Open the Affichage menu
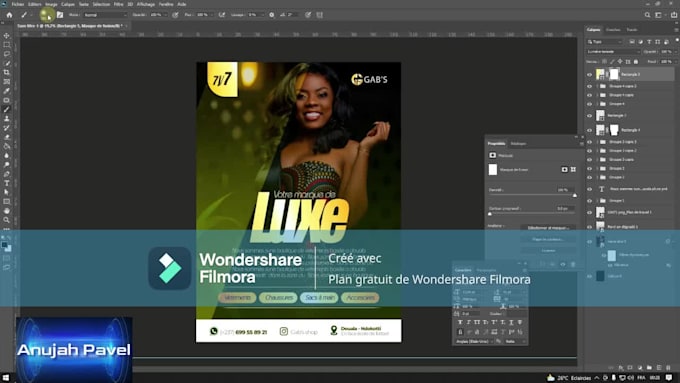The image size is (680, 383). click(146, 4)
